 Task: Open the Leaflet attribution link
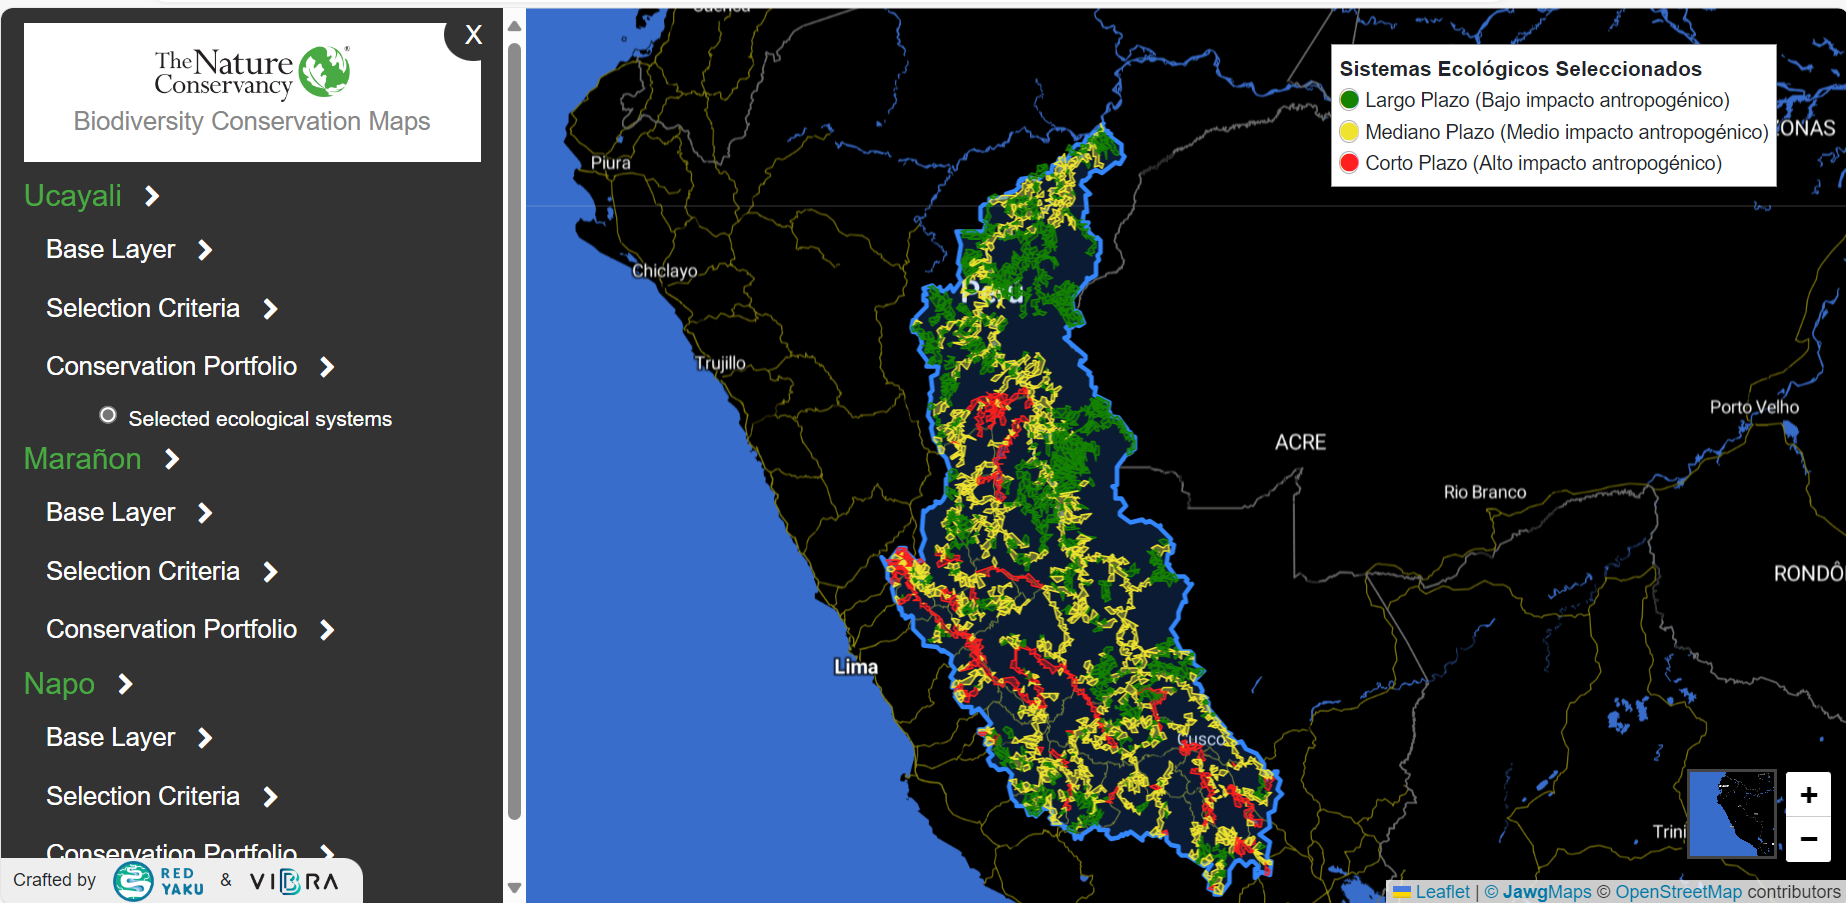tap(1441, 892)
